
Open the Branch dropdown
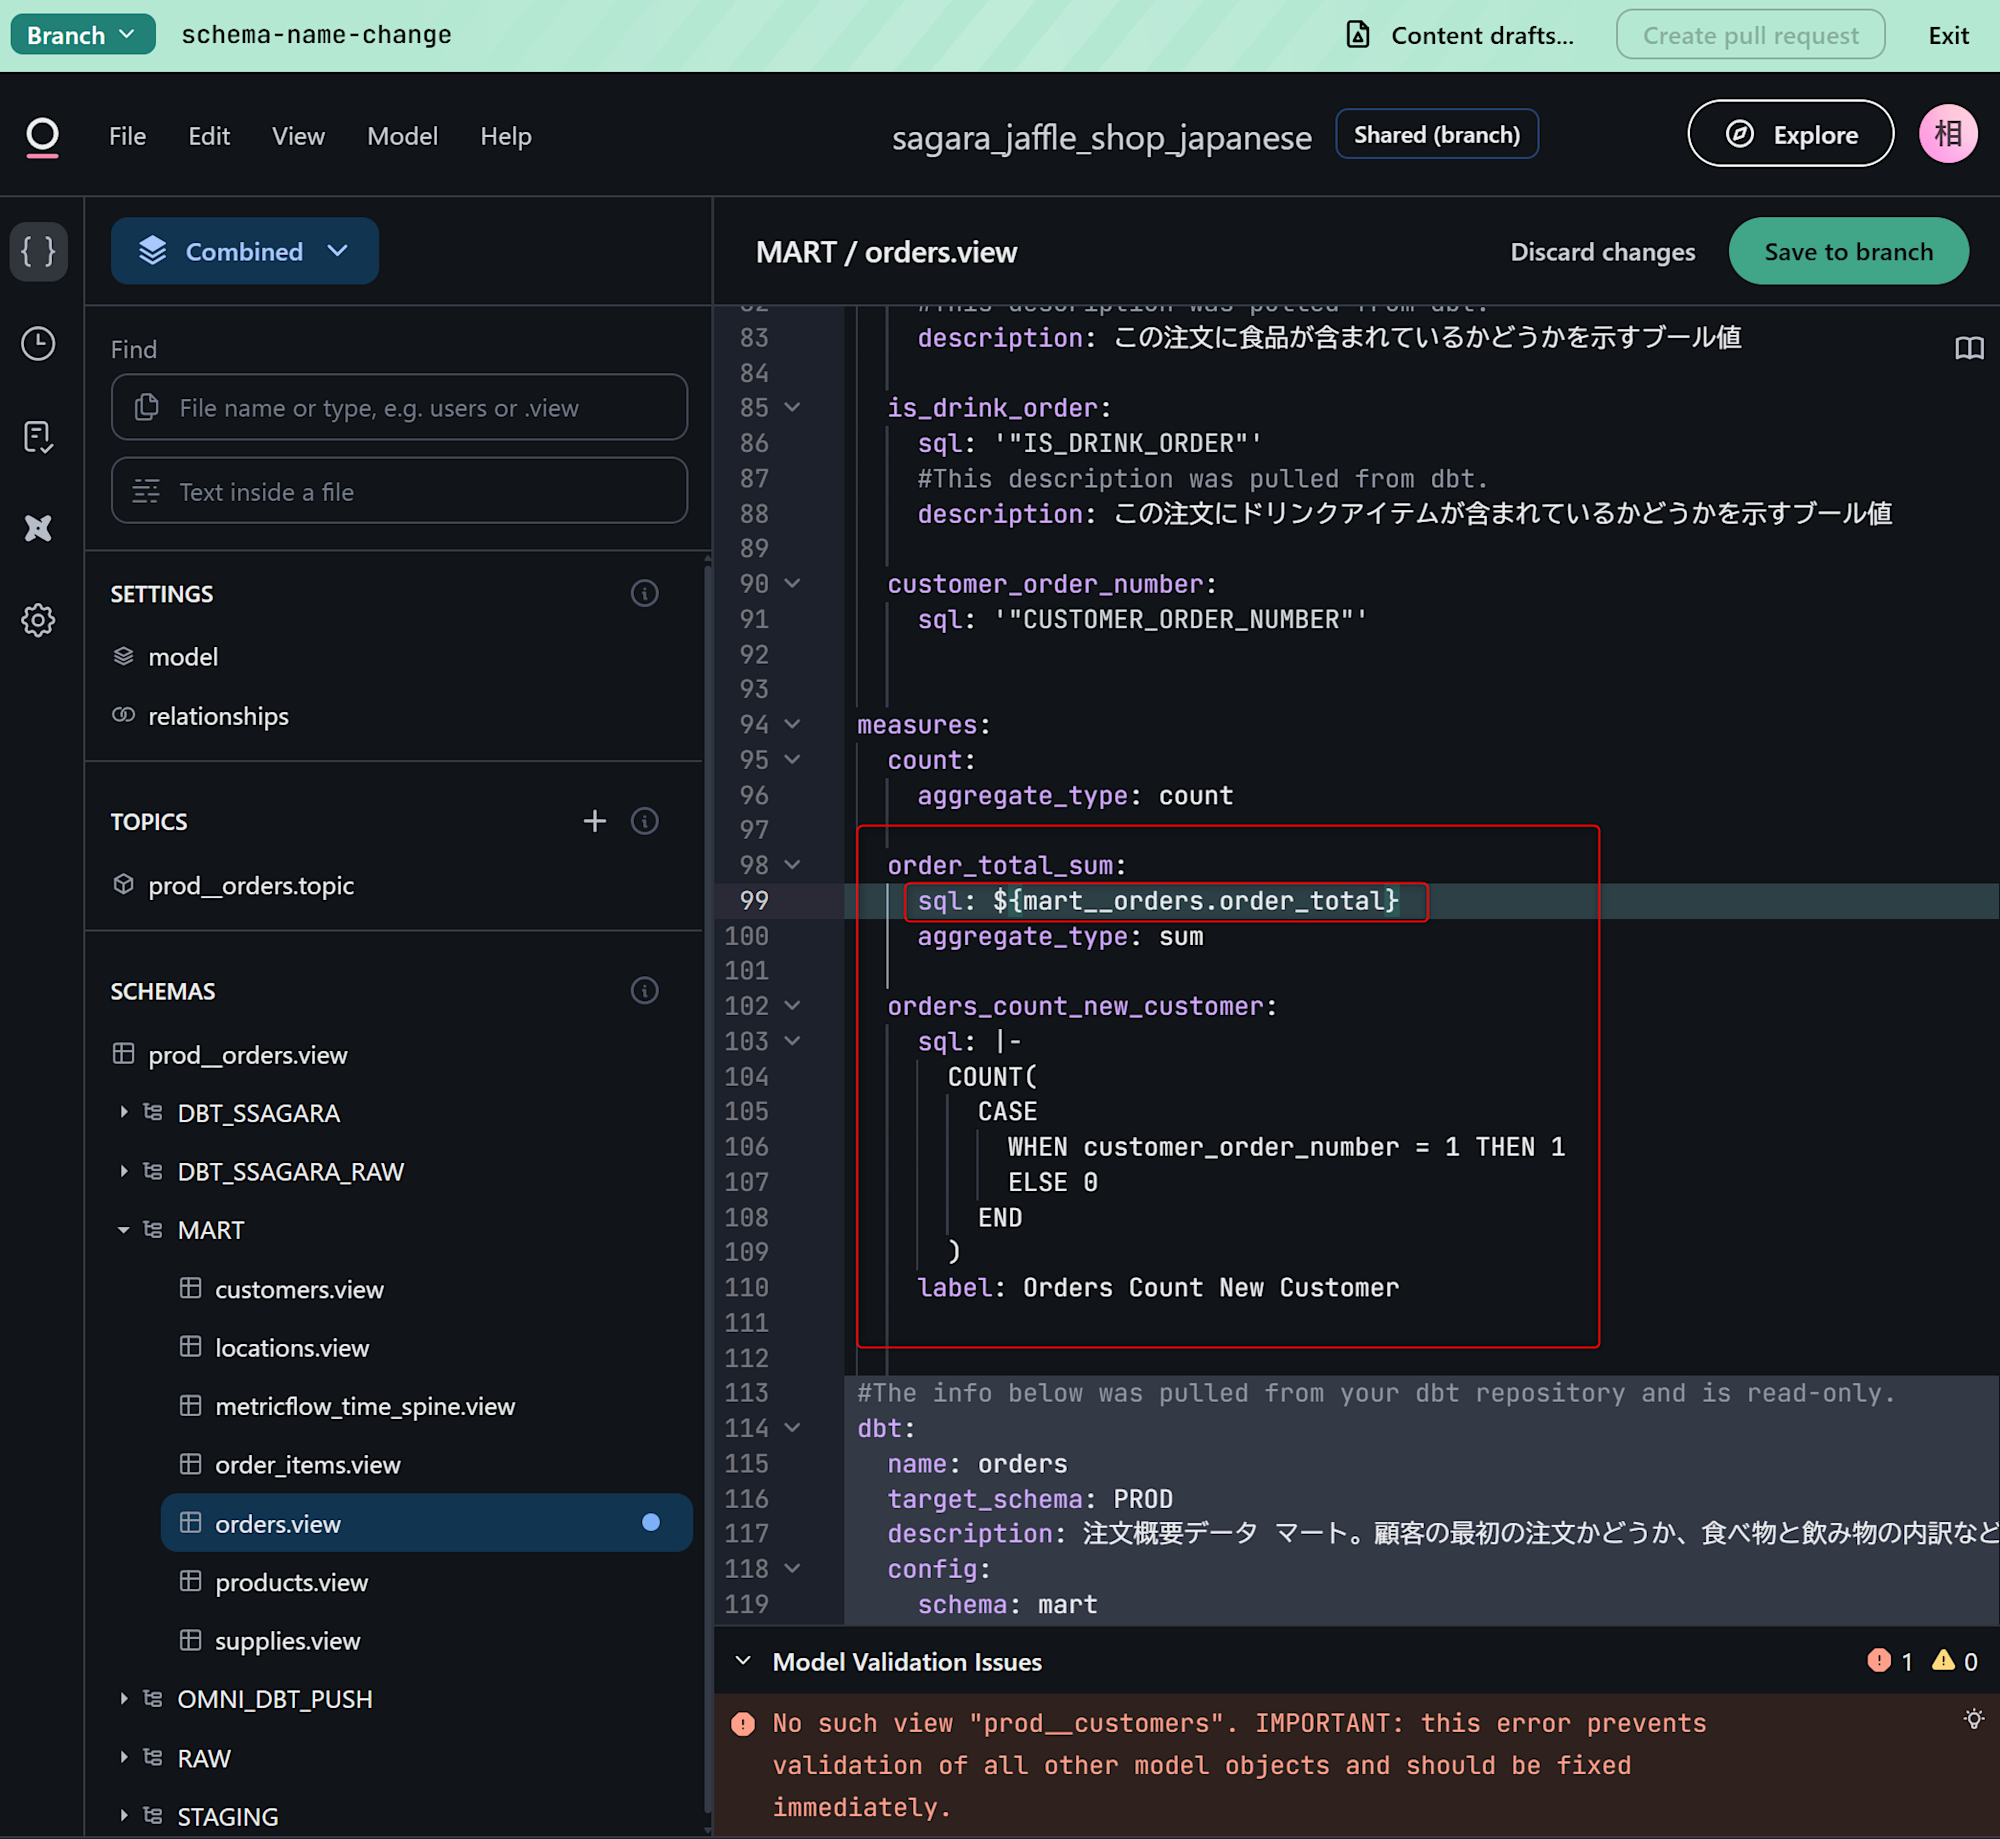coord(82,35)
